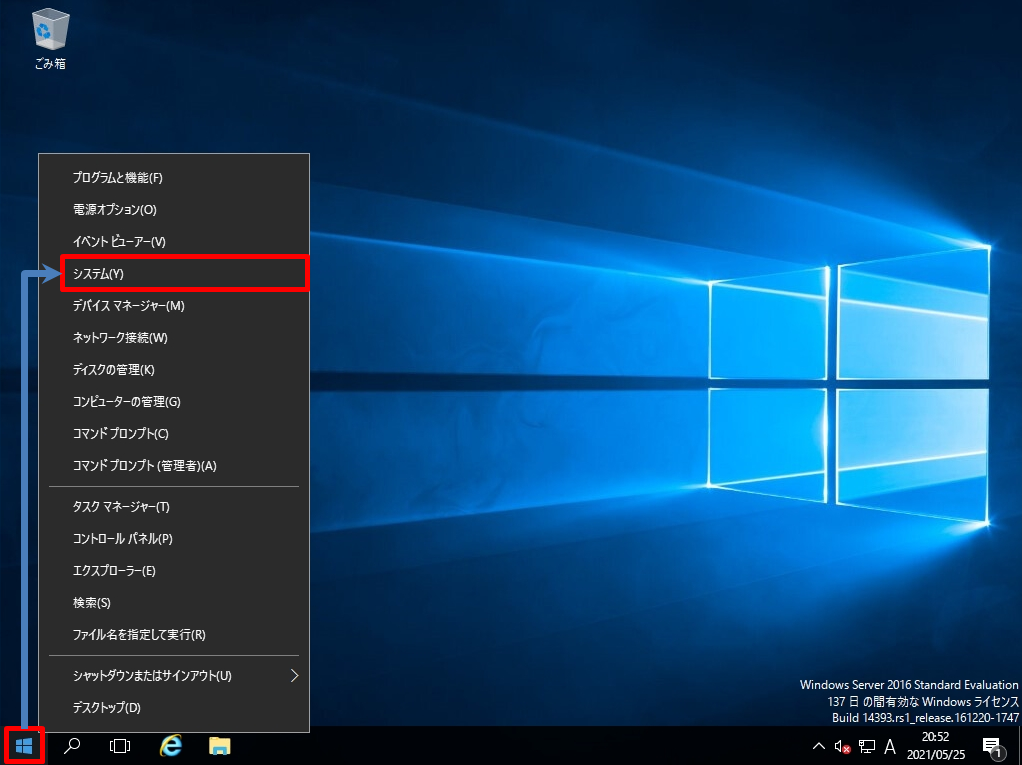Image resolution: width=1022 pixels, height=765 pixels.
Task: Open タスク マネージャー(T)
Action: [x=174, y=506]
